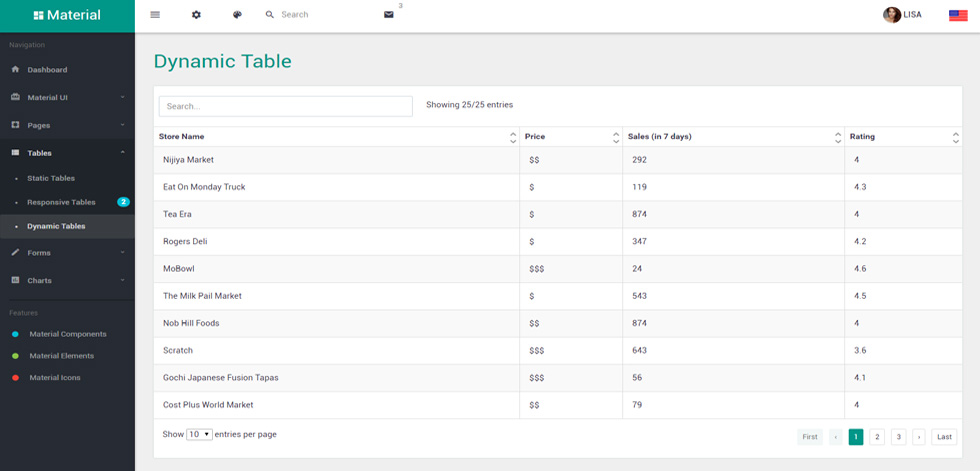Click the Scratch row name
The image size is (980, 471).
click(178, 350)
